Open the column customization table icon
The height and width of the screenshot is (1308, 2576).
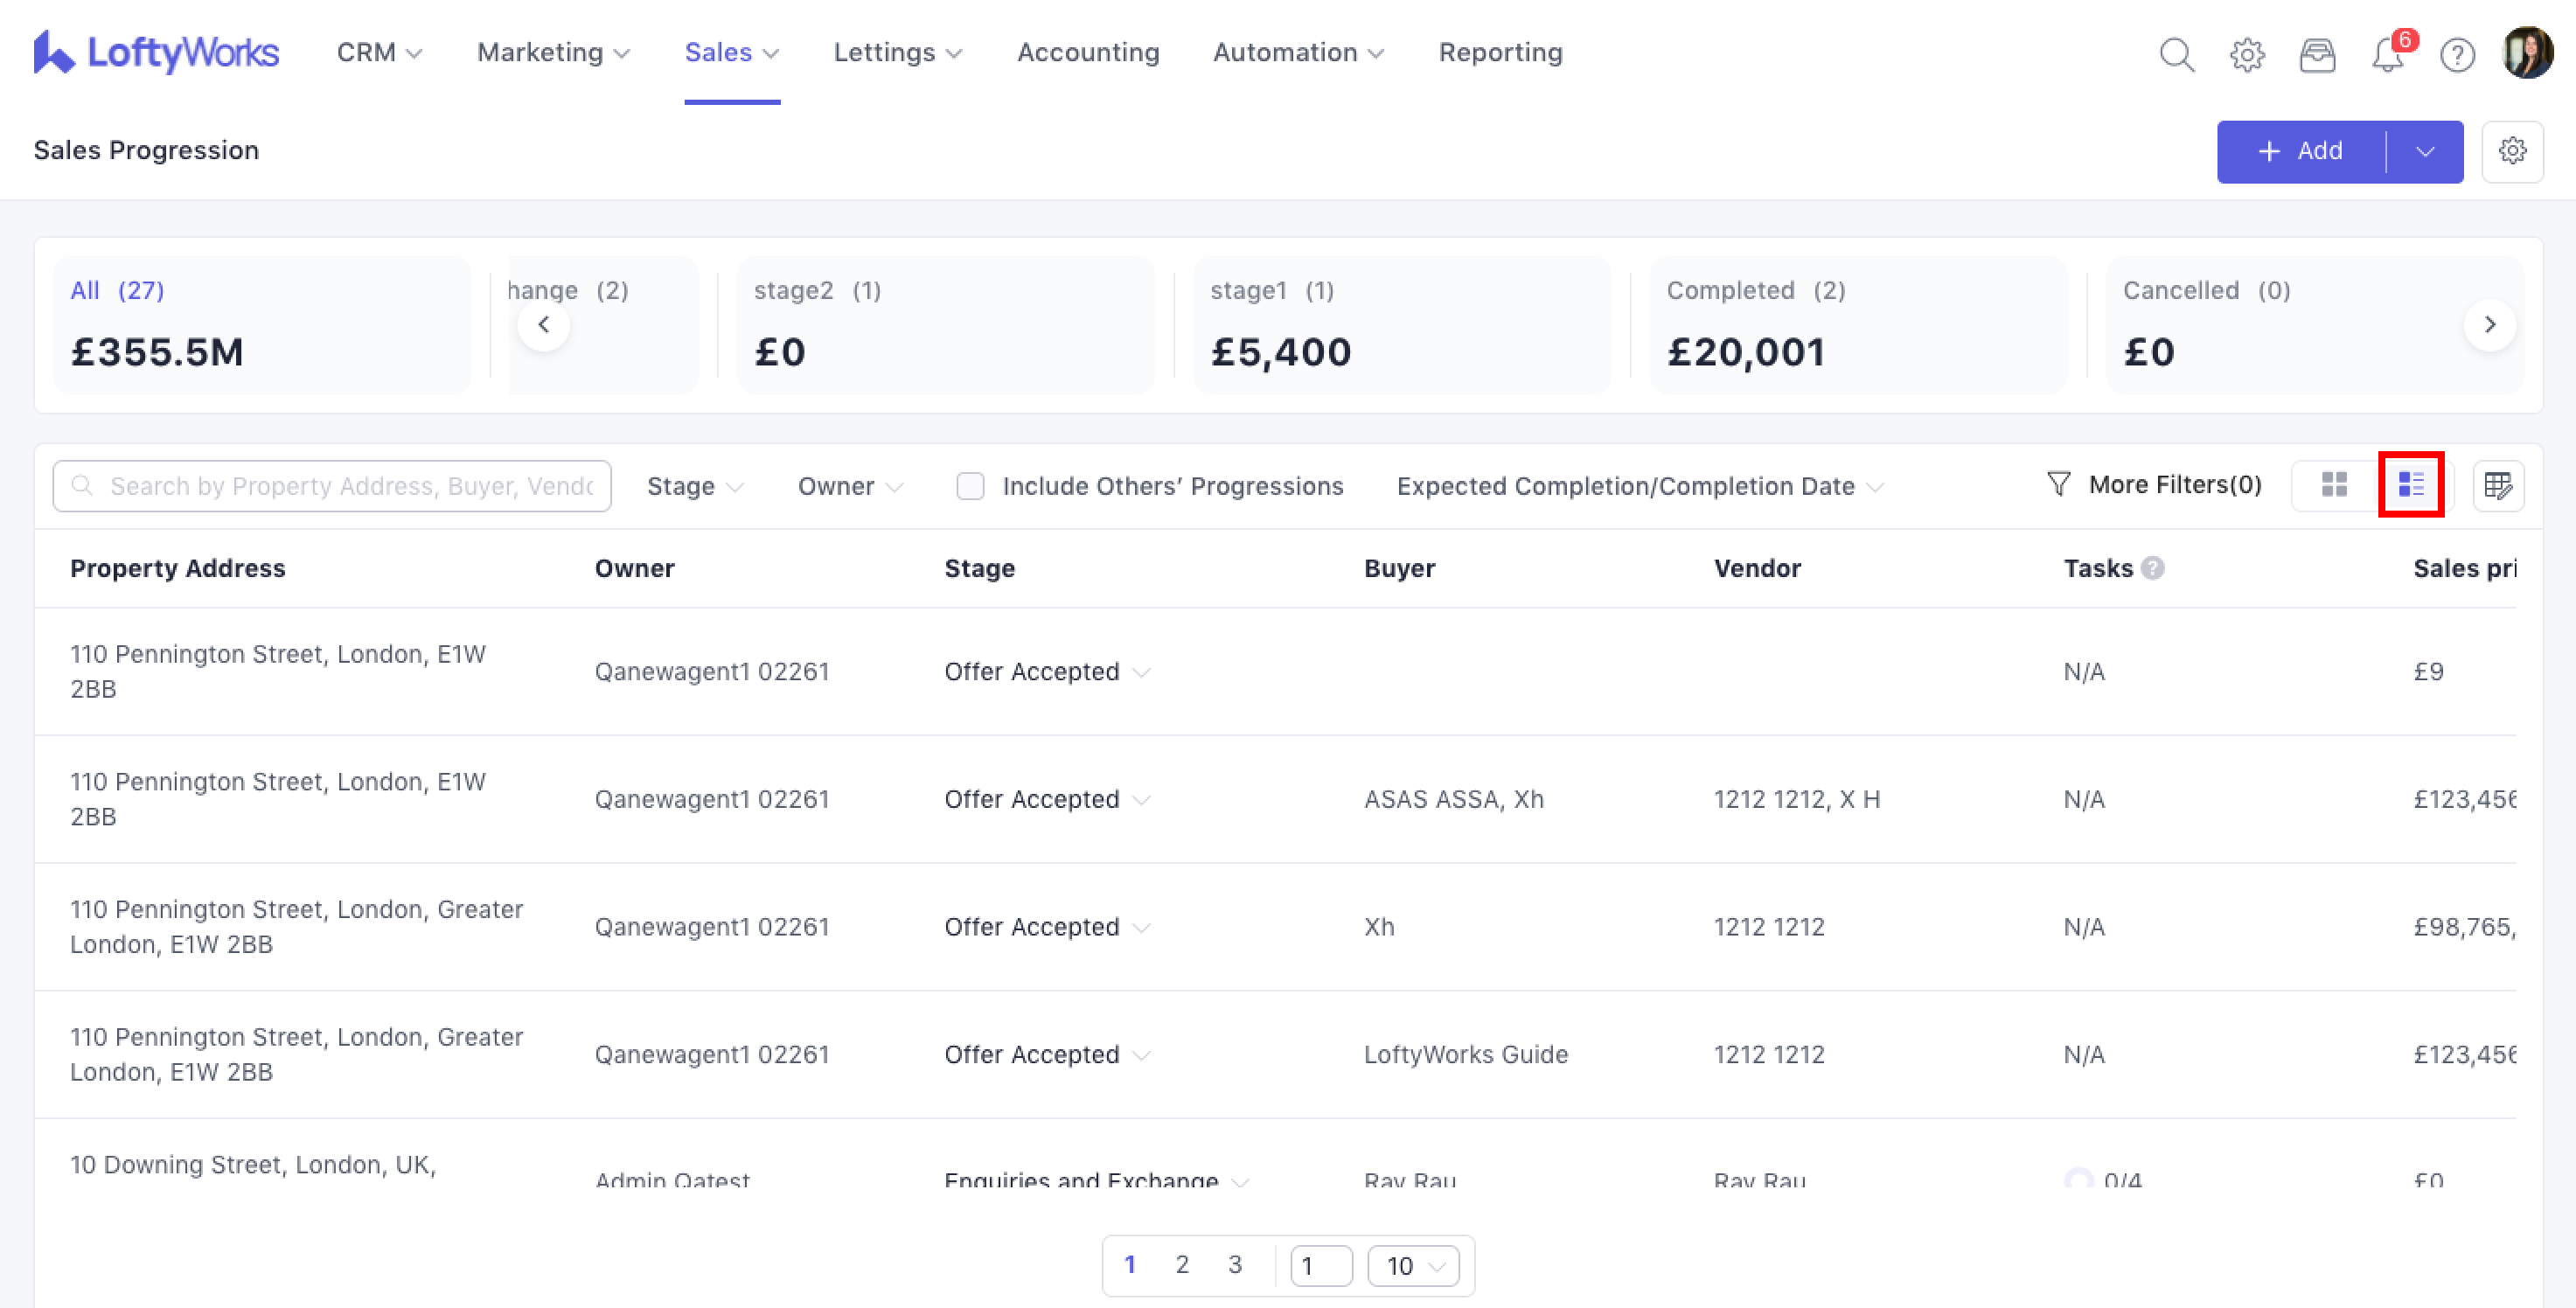tap(2498, 485)
